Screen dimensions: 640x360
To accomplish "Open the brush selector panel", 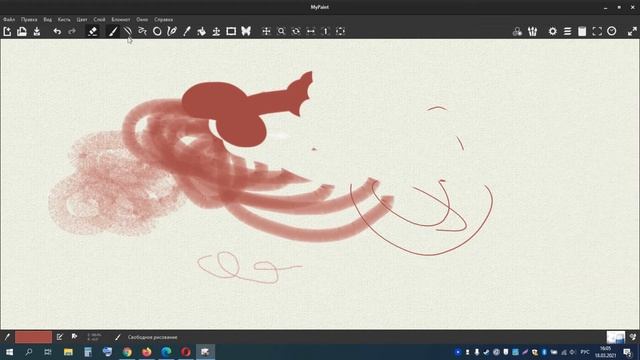I will 532,31.
